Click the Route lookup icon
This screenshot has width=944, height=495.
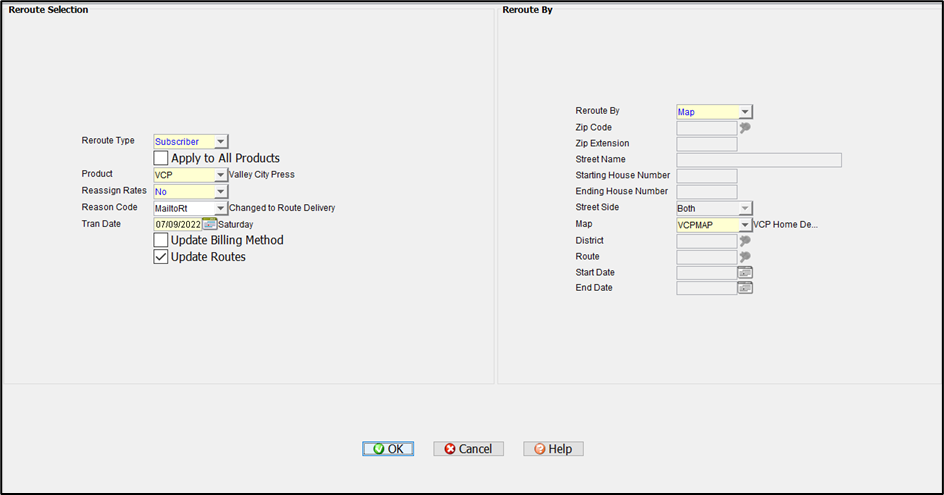tap(745, 257)
